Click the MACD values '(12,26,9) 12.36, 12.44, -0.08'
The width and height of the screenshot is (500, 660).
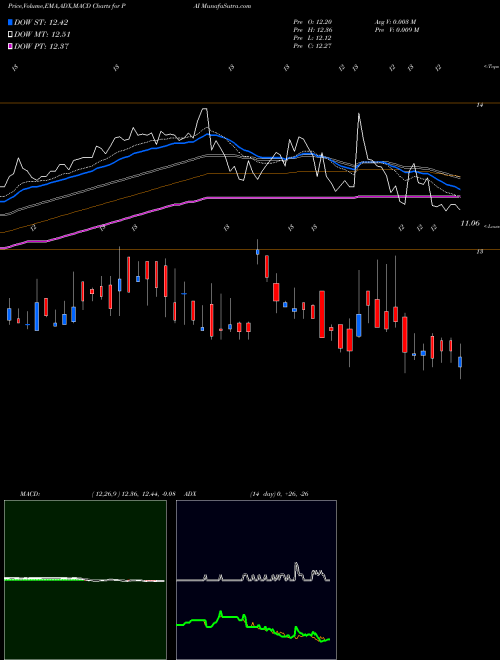point(133,494)
